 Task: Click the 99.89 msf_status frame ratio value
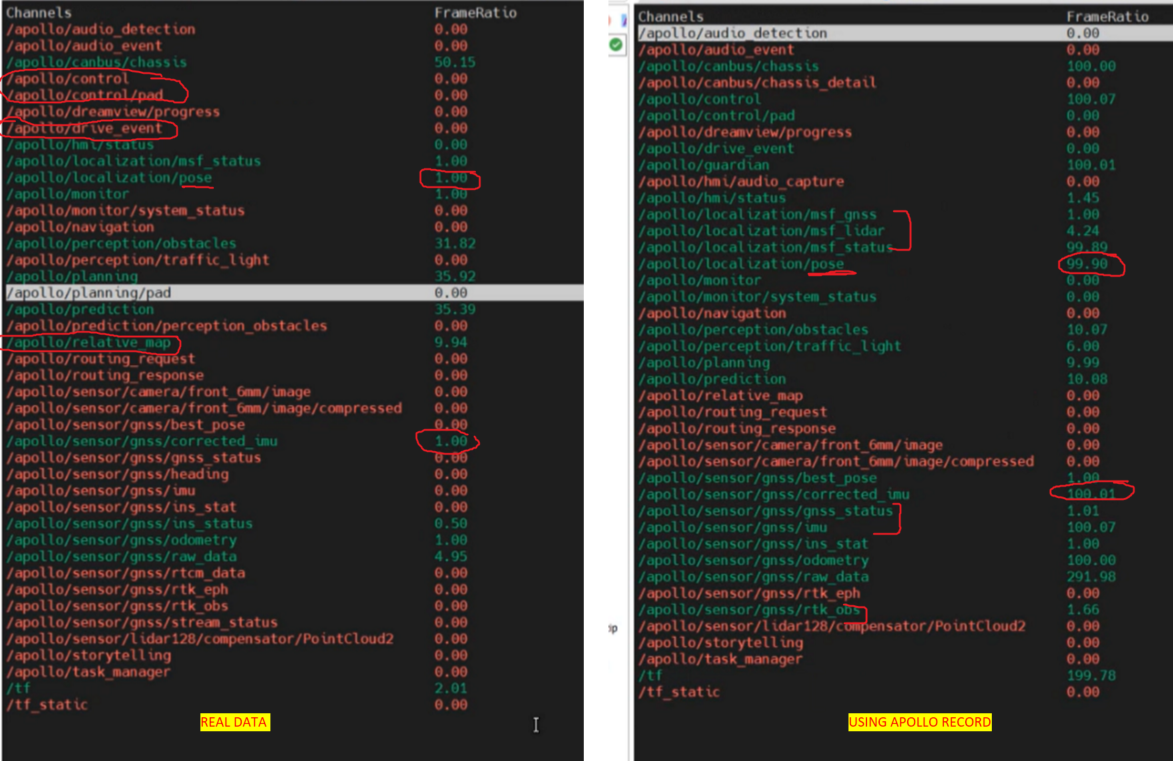(x=1088, y=247)
